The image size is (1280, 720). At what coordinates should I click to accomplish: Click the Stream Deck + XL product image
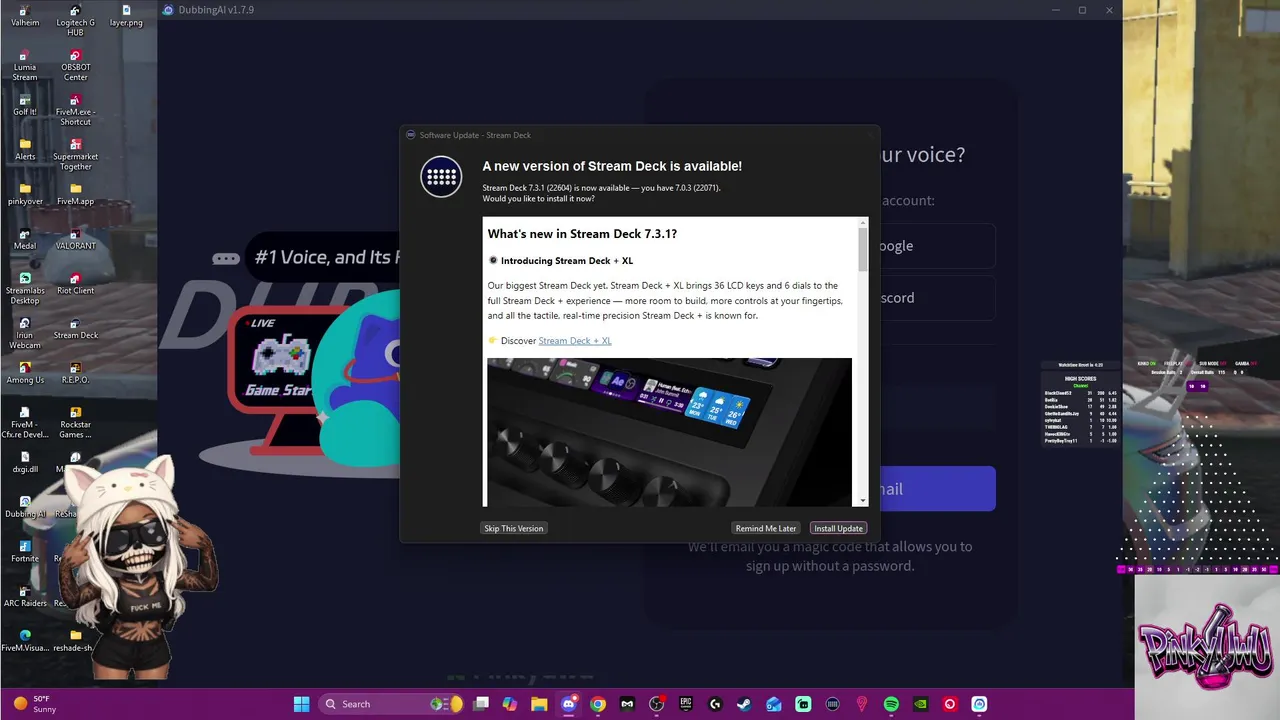(669, 432)
